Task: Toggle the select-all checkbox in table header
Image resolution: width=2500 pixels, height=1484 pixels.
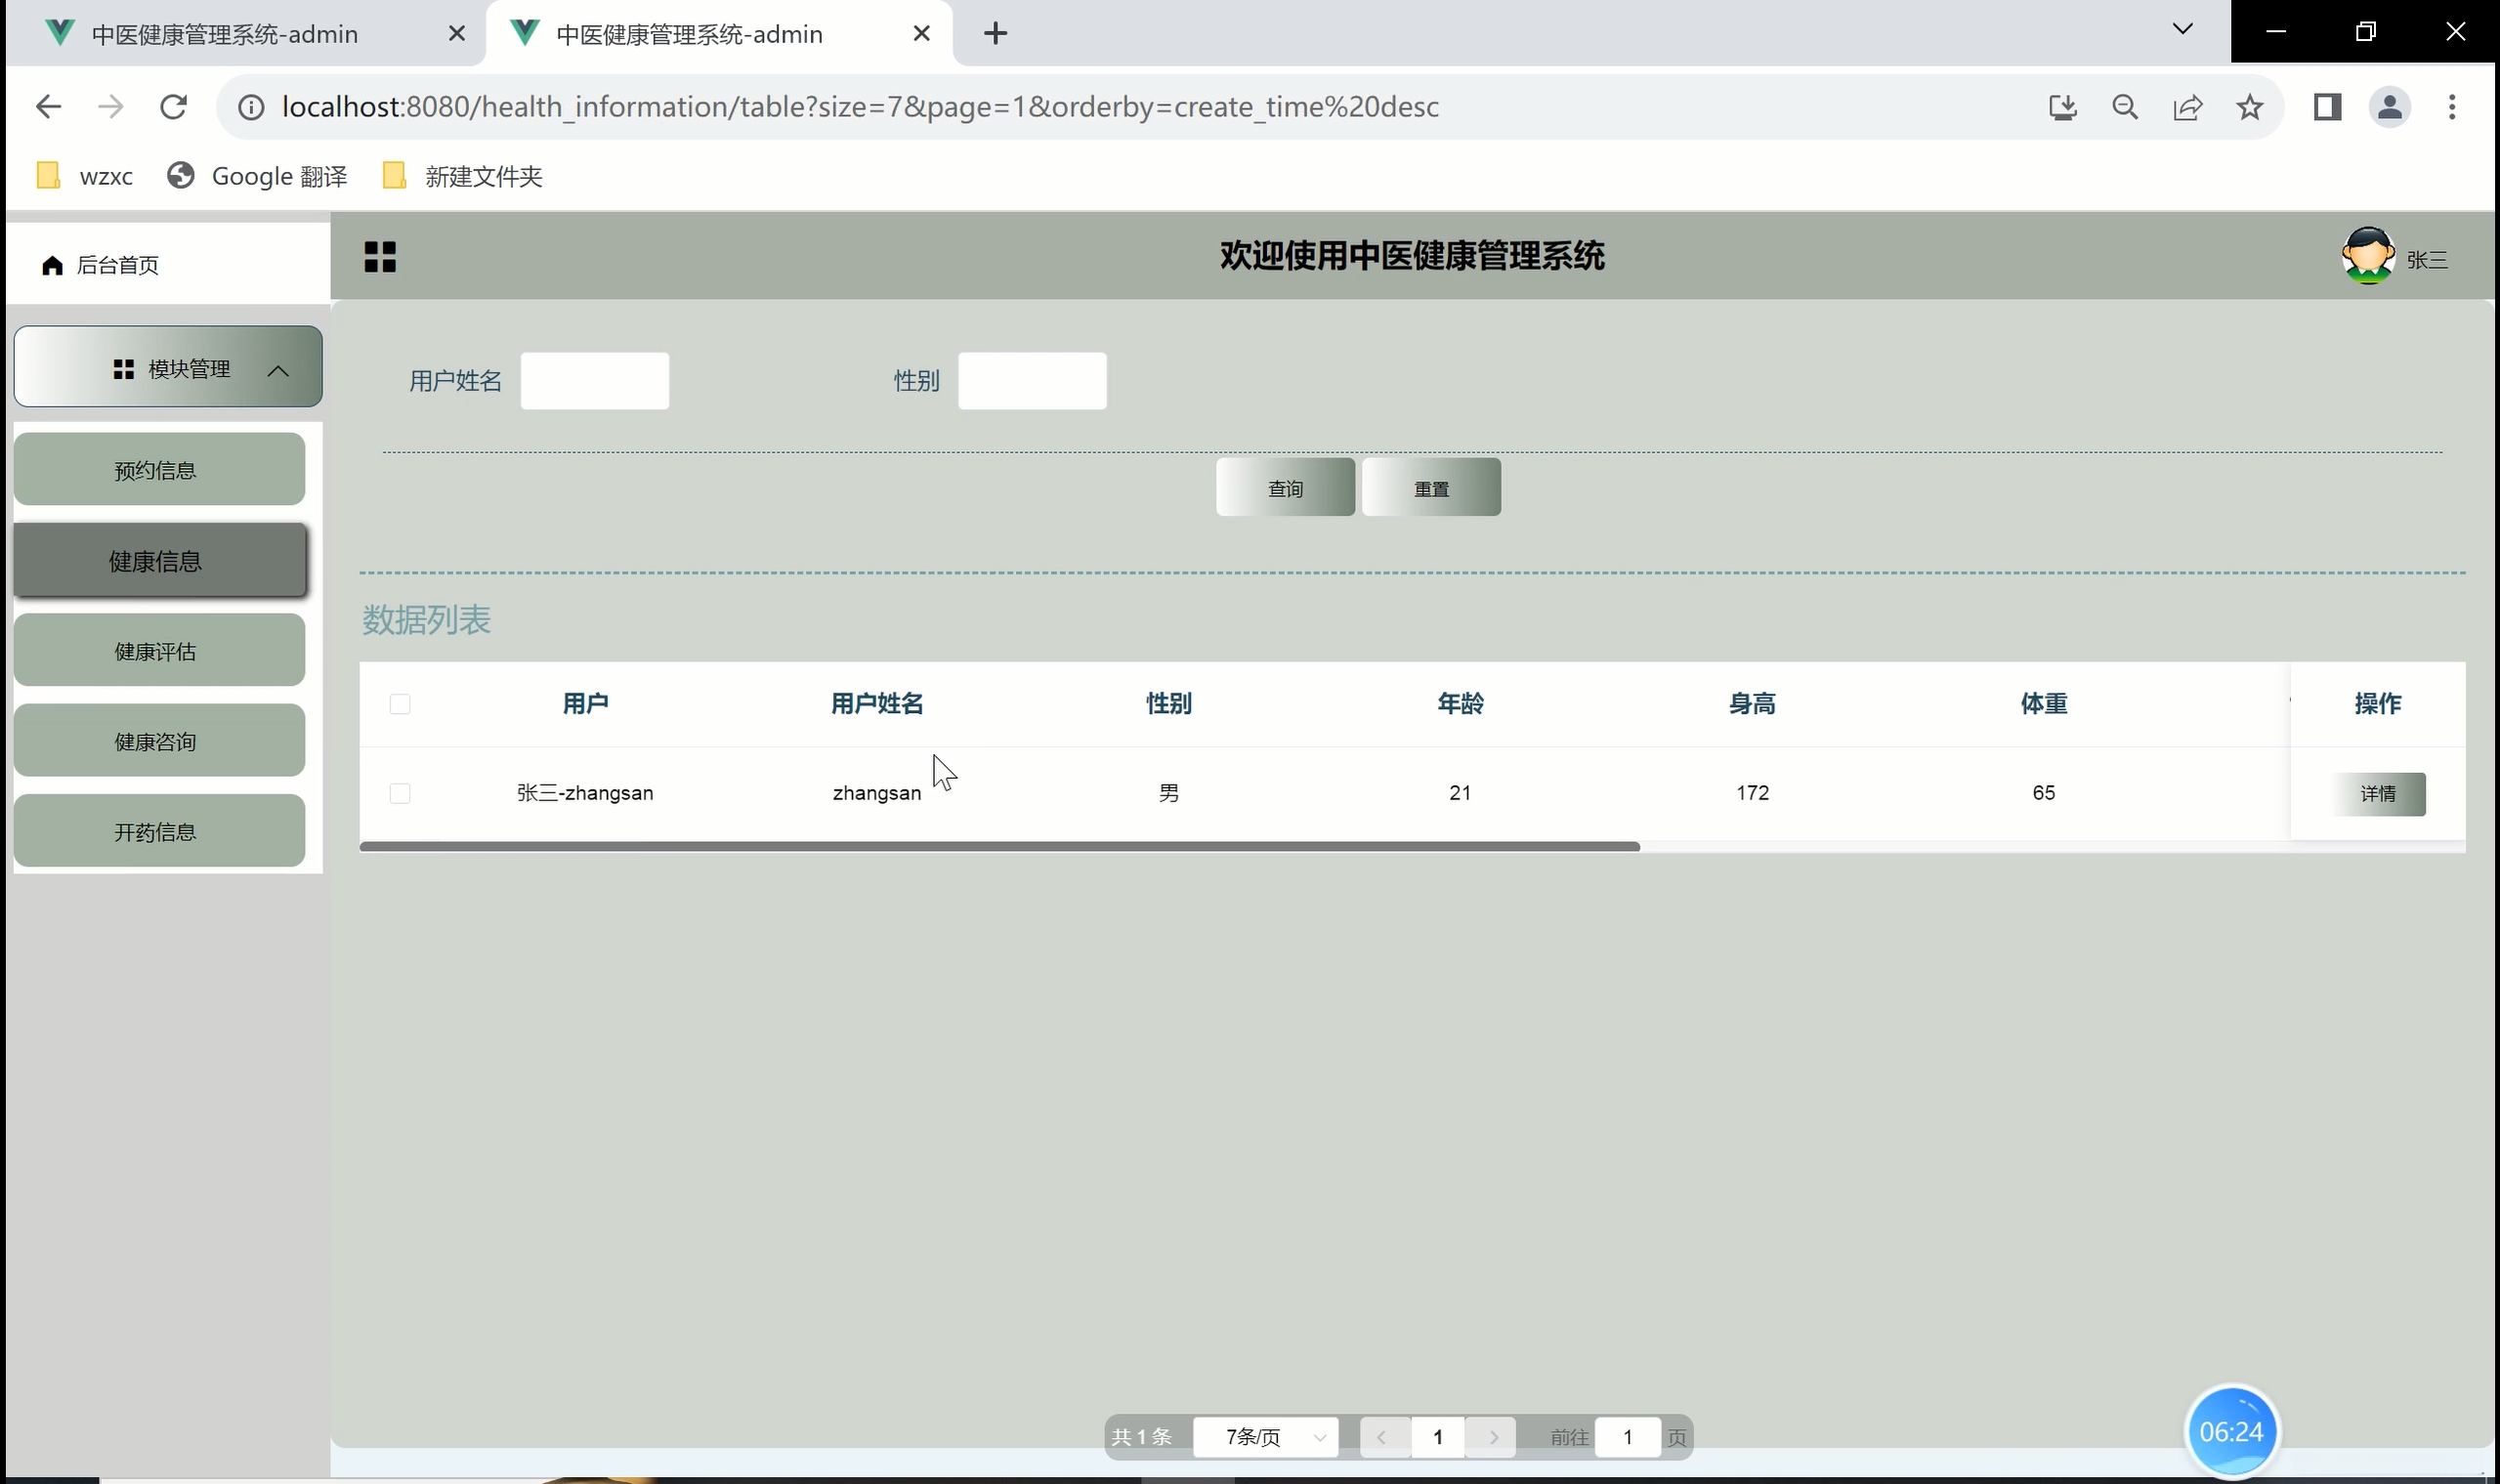Action: [400, 704]
